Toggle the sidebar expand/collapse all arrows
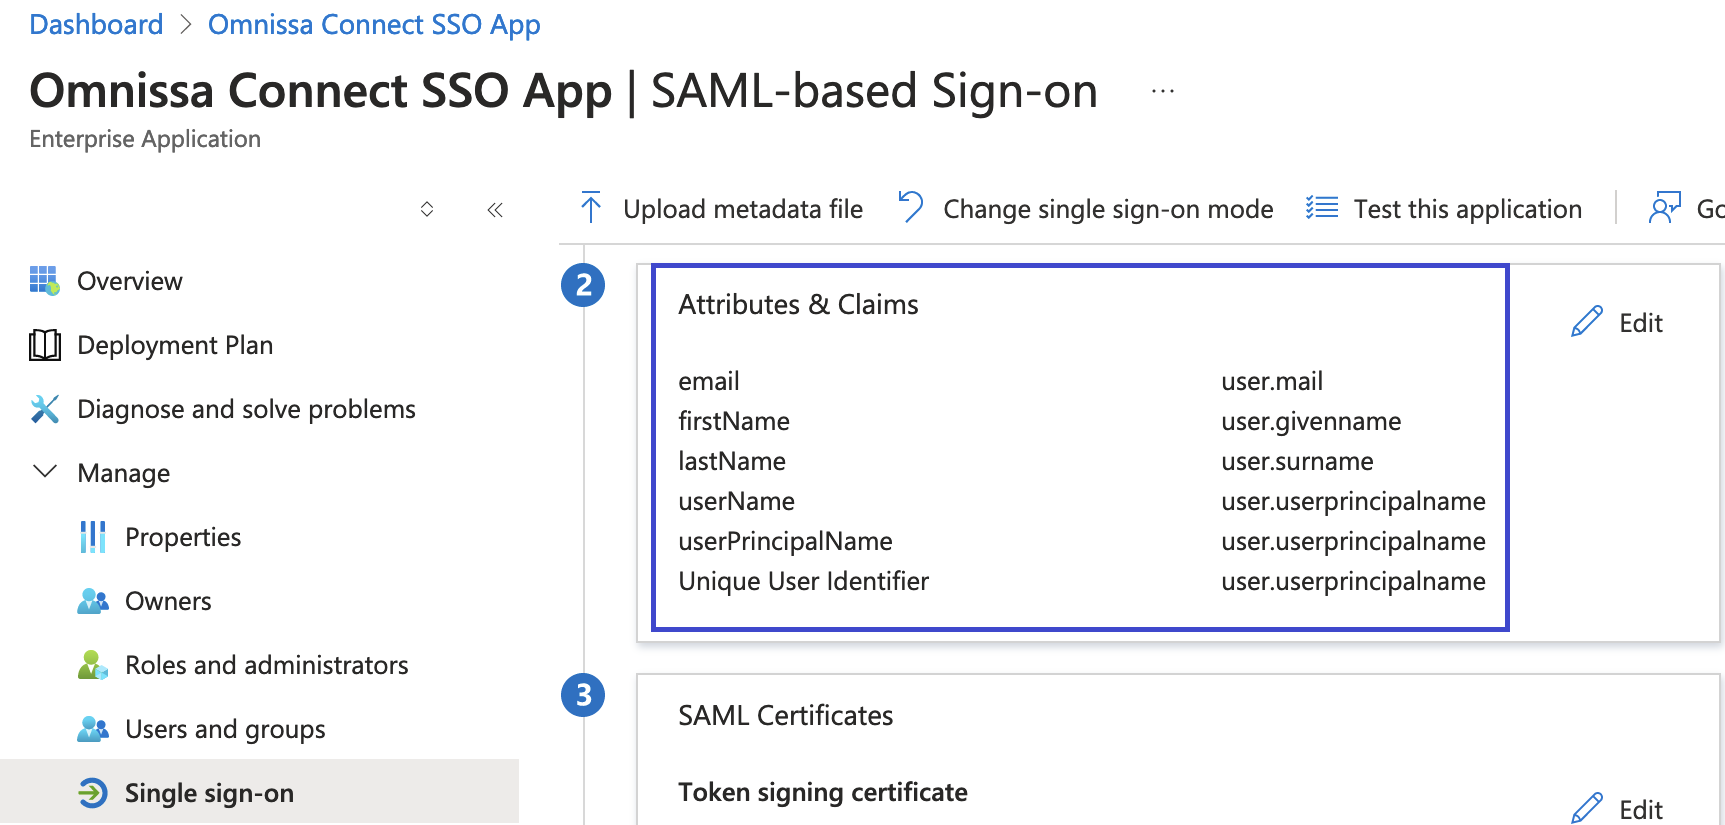This screenshot has height=825, width=1725. 427,209
